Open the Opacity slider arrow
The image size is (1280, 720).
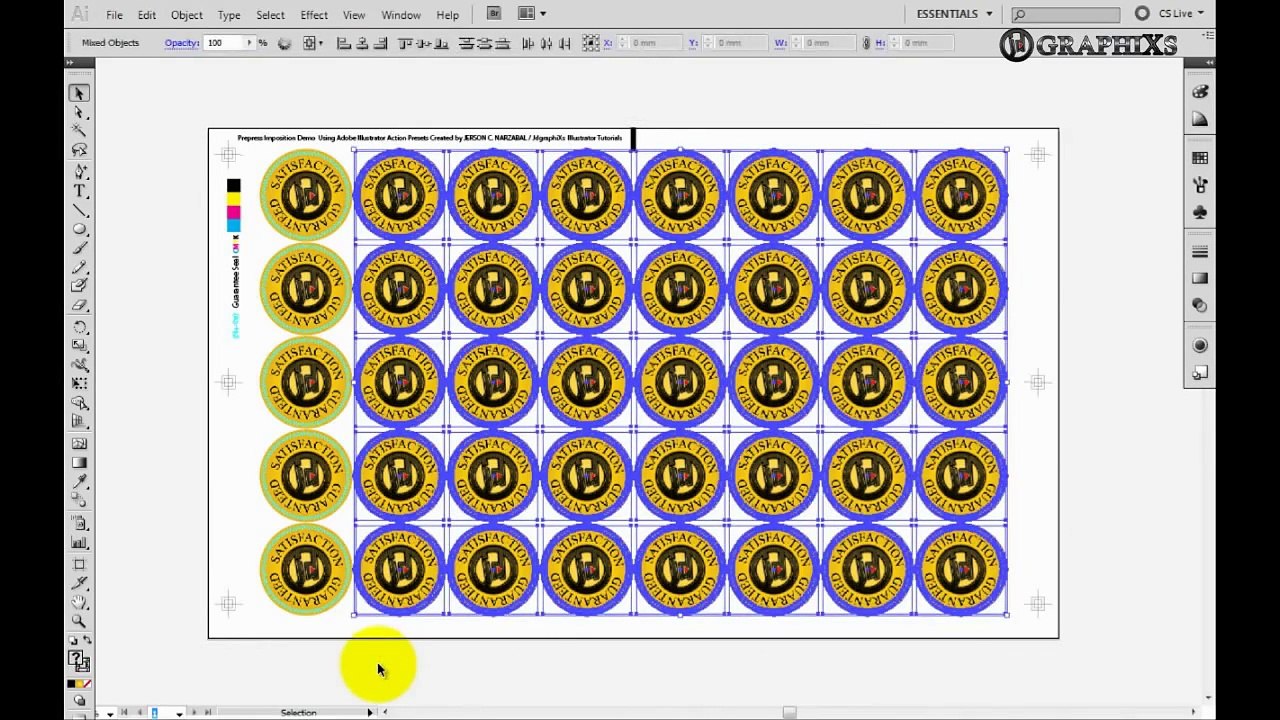point(251,43)
